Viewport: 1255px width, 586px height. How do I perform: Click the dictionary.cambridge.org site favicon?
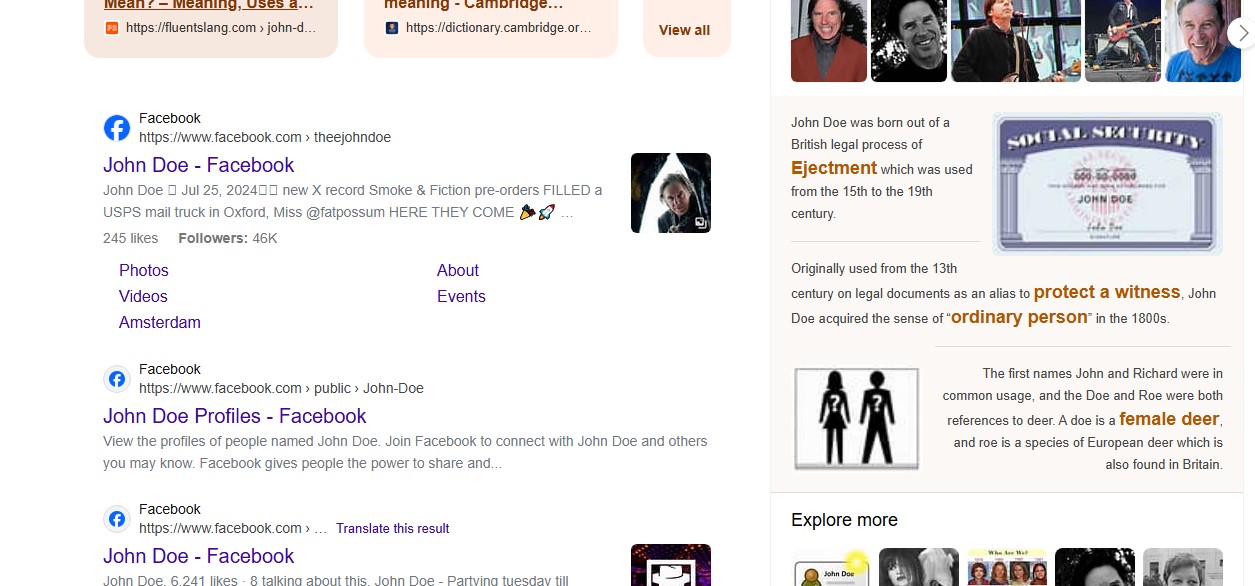(x=392, y=28)
